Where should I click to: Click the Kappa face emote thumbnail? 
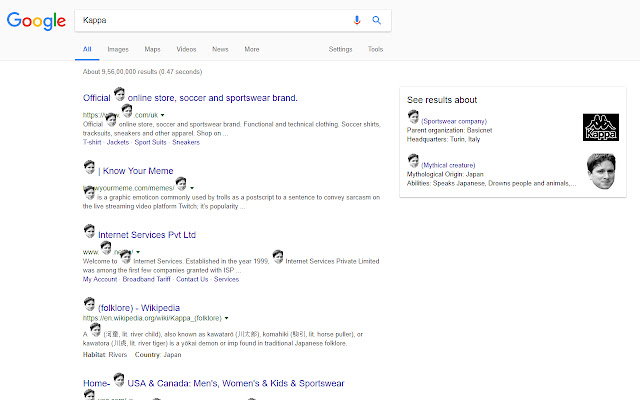click(x=600, y=171)
